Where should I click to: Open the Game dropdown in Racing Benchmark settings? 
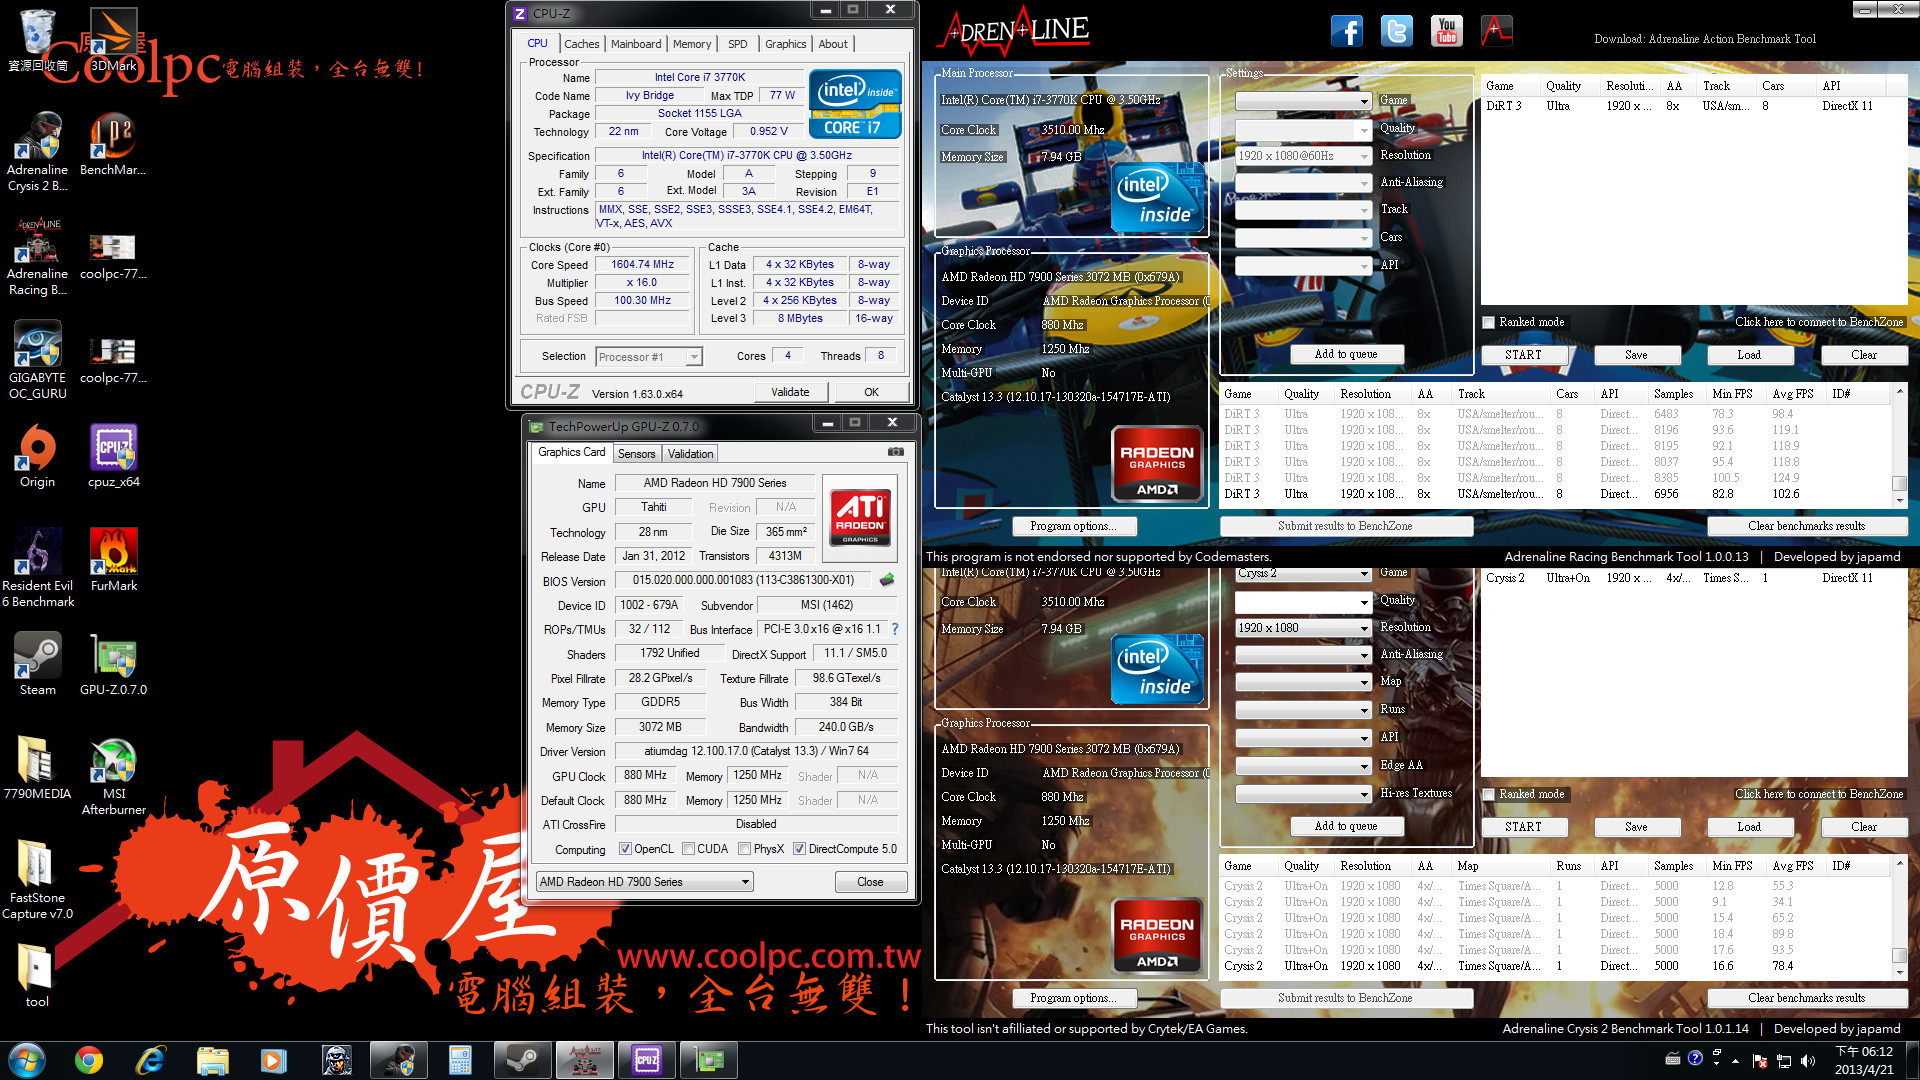point(1304,101)
